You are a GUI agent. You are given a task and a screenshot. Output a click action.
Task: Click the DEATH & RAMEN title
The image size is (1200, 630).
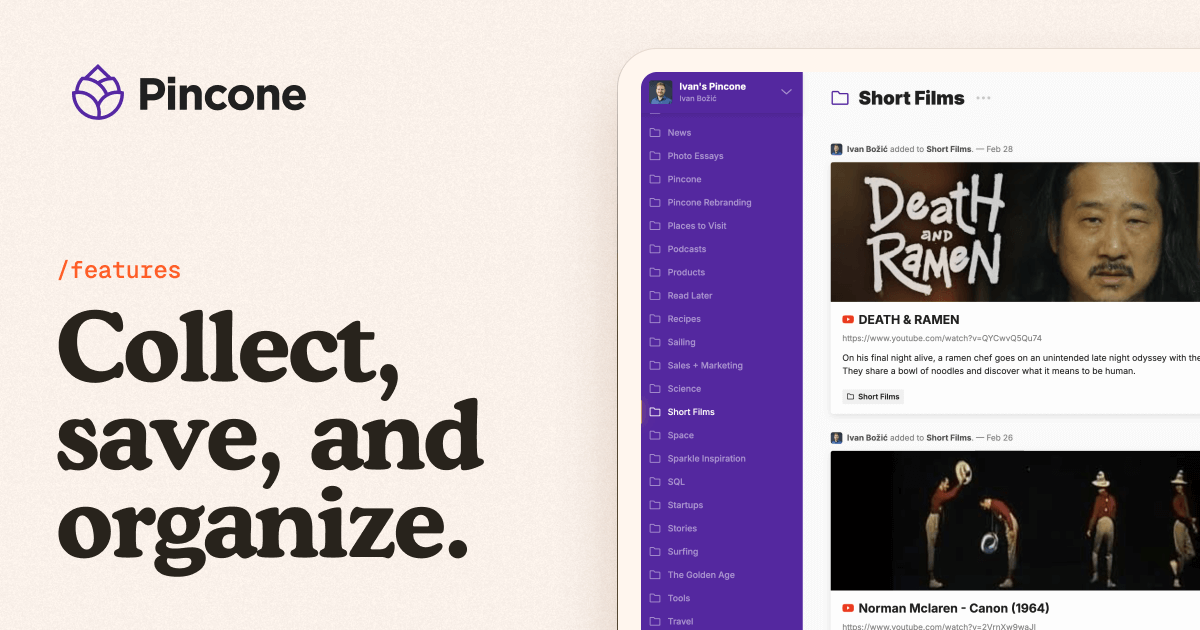coord(908,320)
